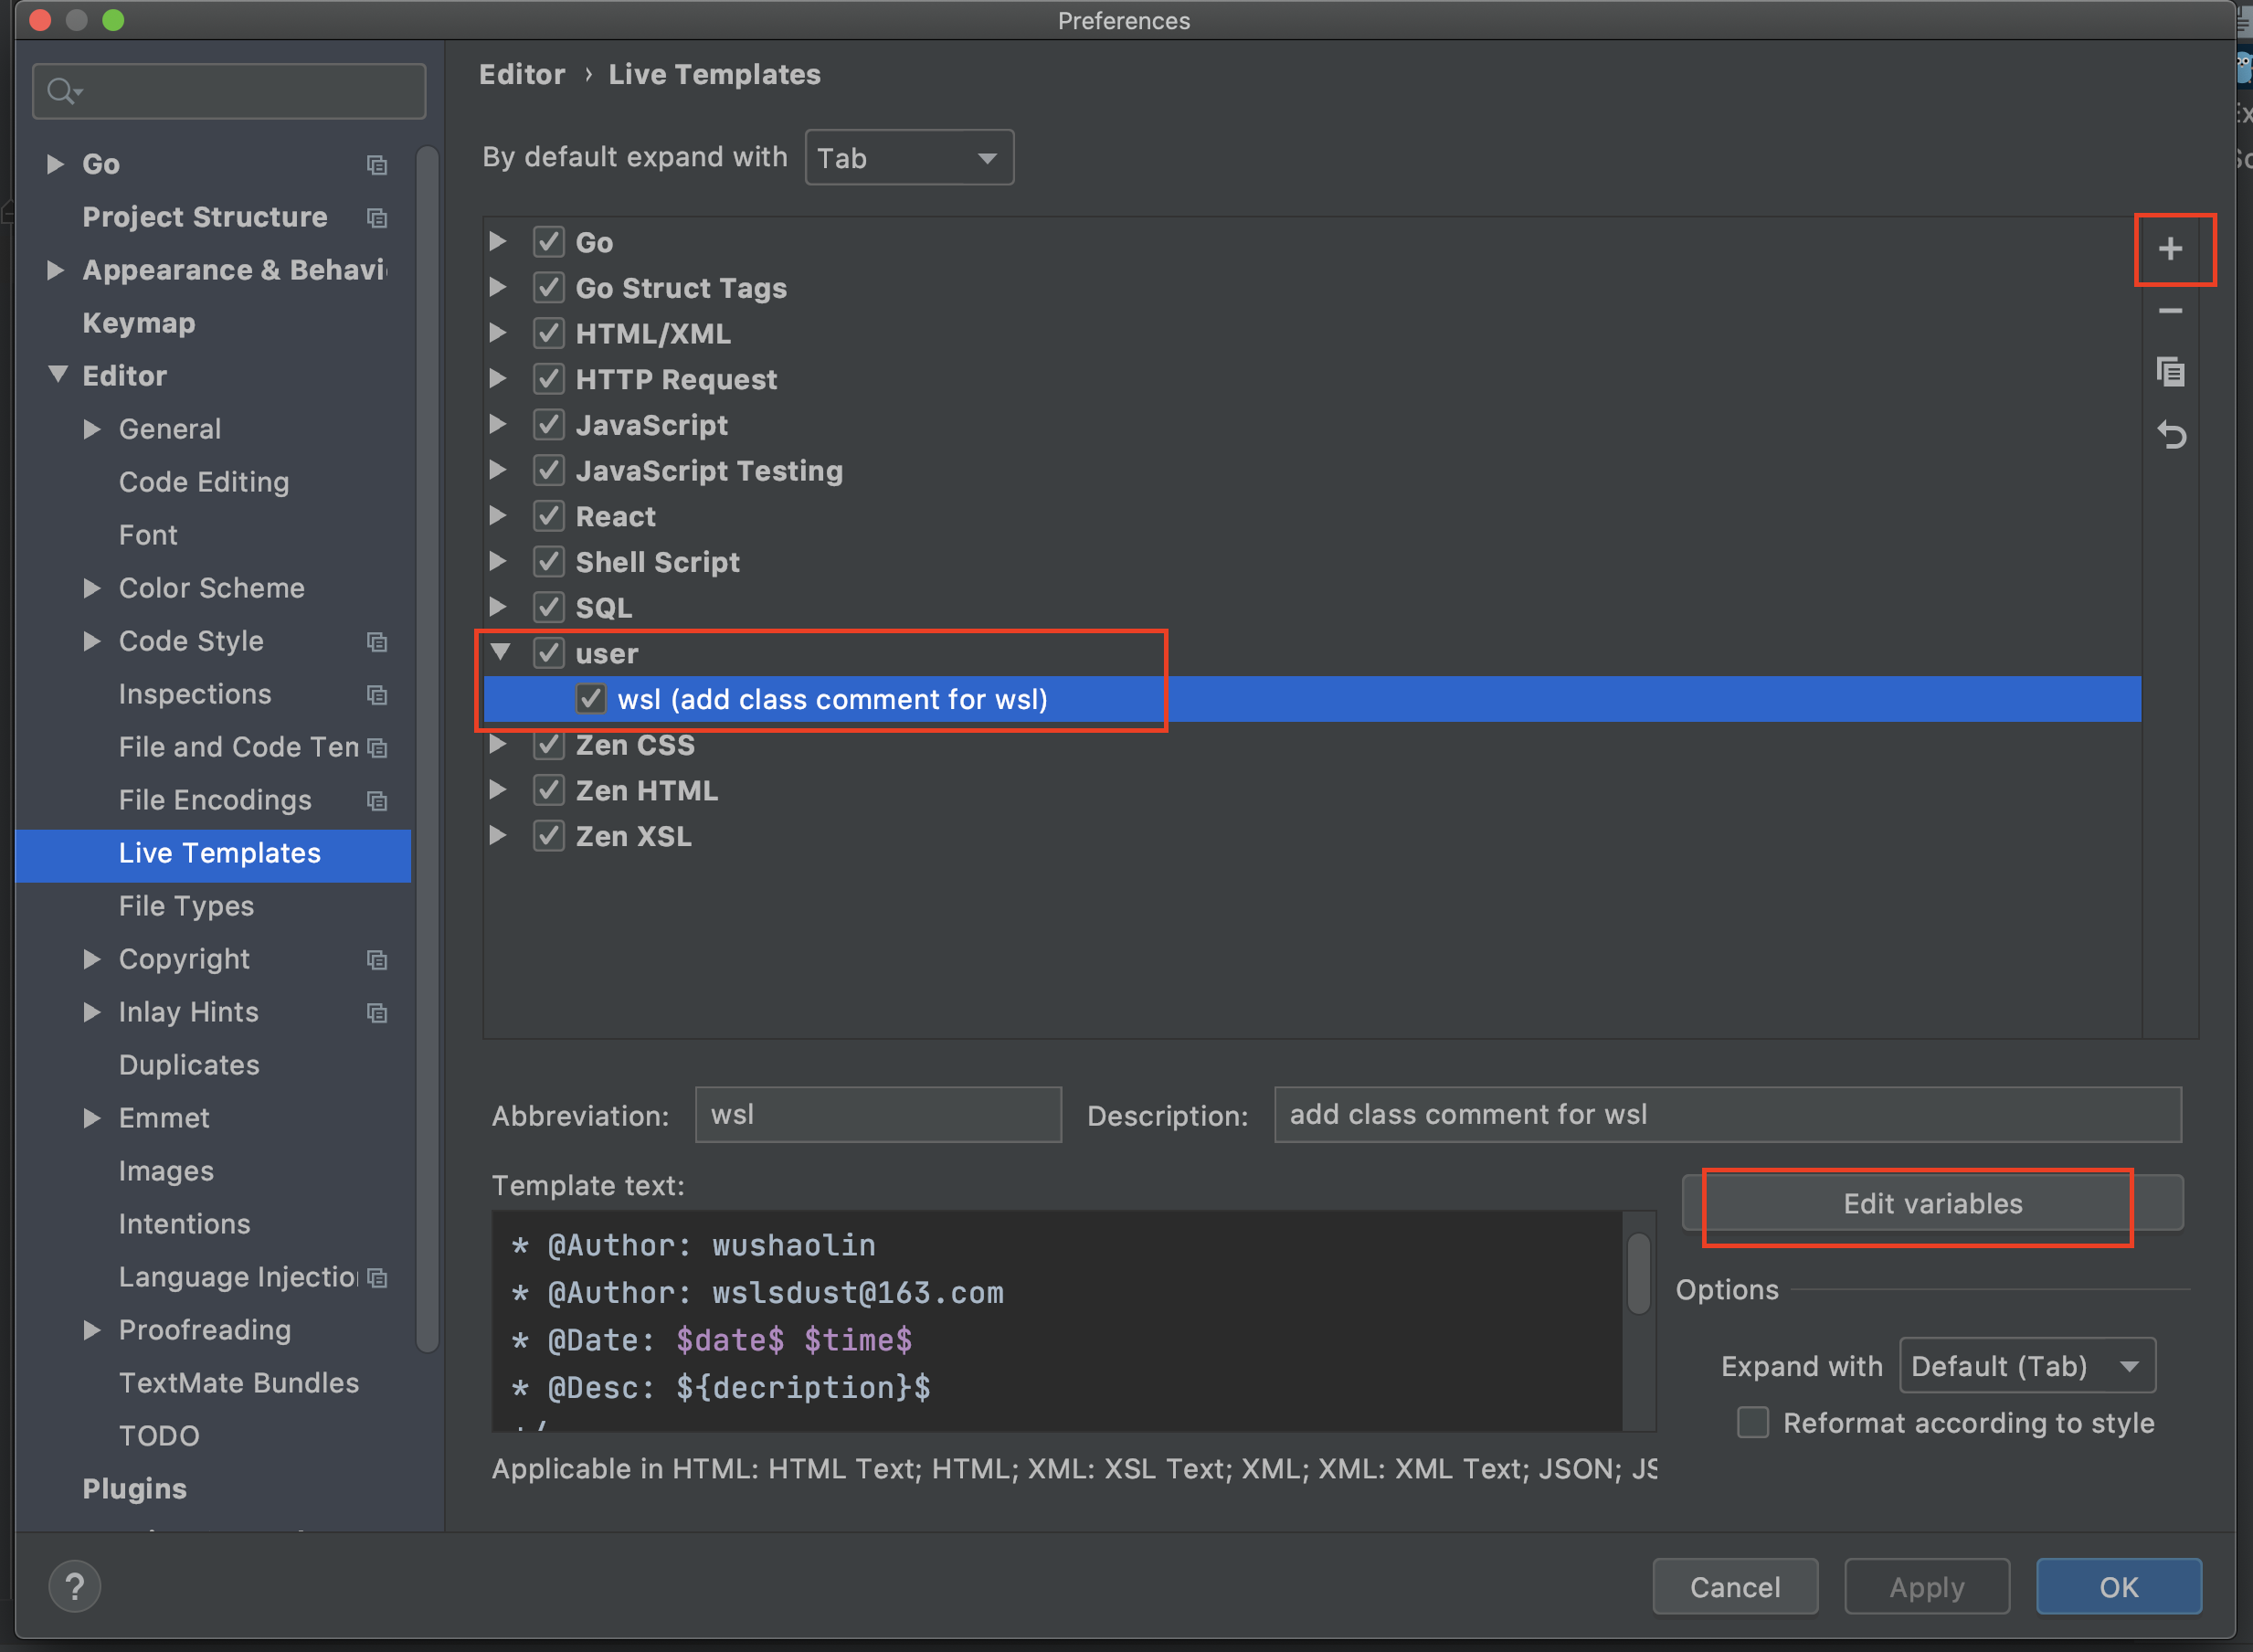Click the Edit variables button
2253x1652 pixels.
[1932, 1203]
